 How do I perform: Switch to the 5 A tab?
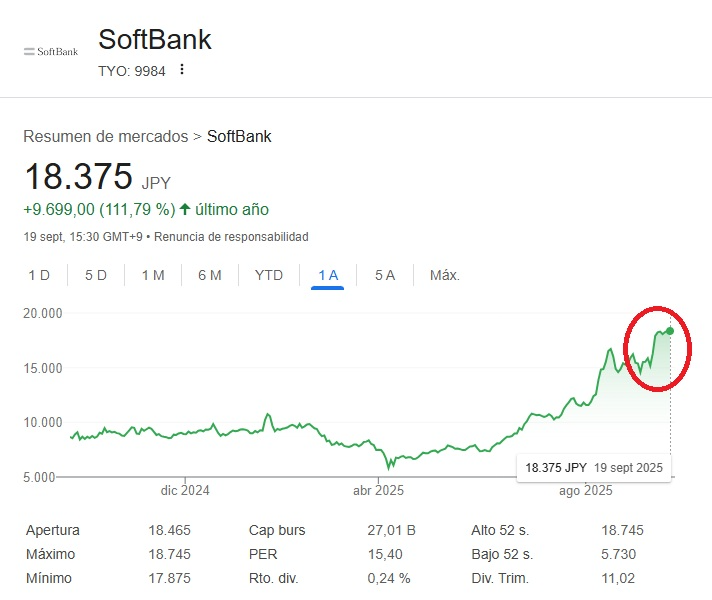385,275
